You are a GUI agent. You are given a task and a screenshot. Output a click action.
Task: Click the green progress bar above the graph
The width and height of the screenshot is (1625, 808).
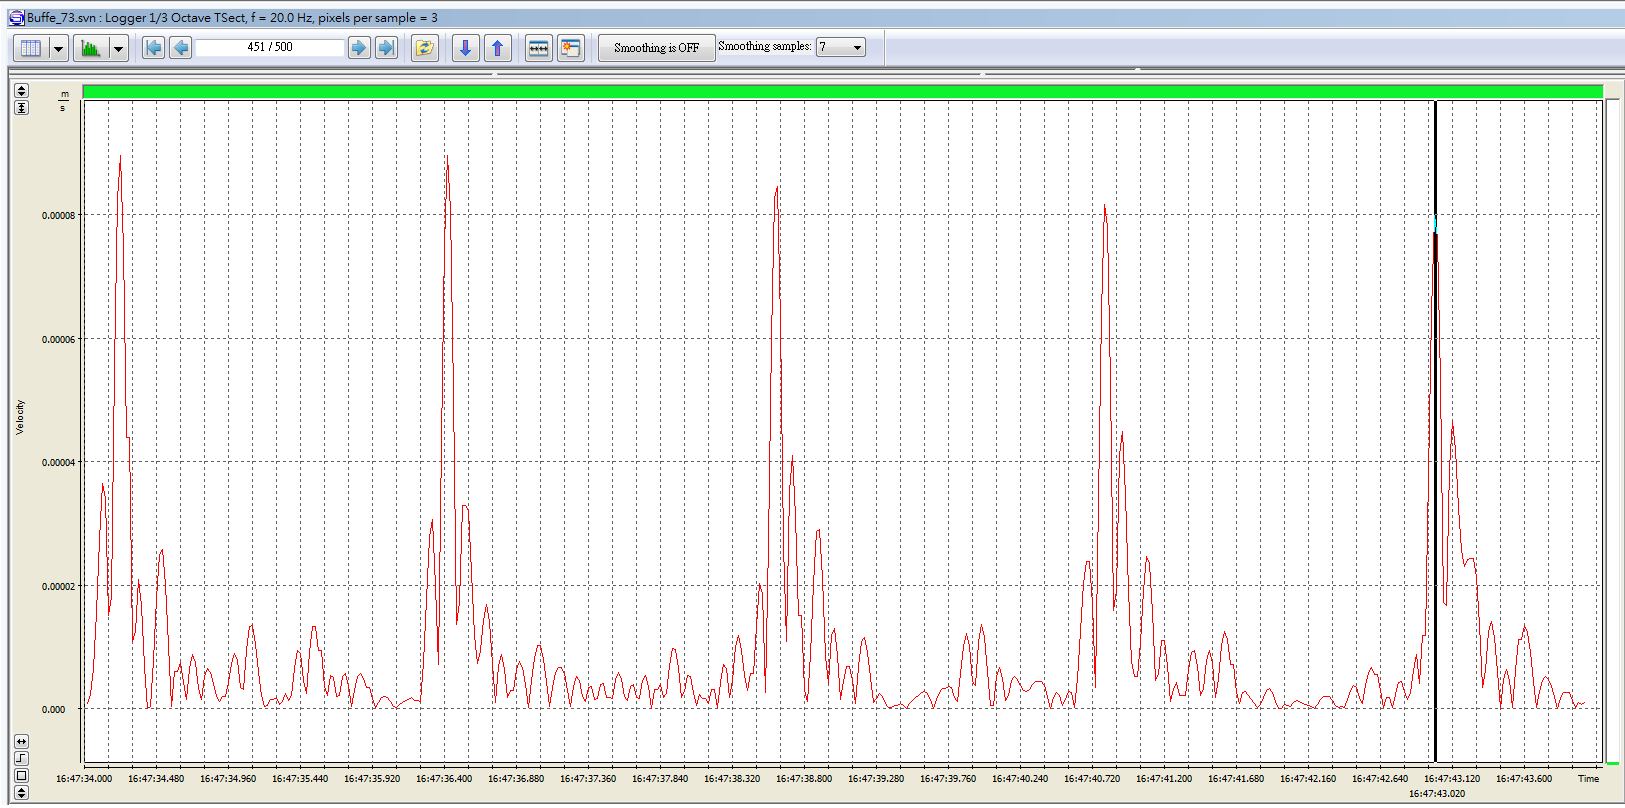point(842,91)
